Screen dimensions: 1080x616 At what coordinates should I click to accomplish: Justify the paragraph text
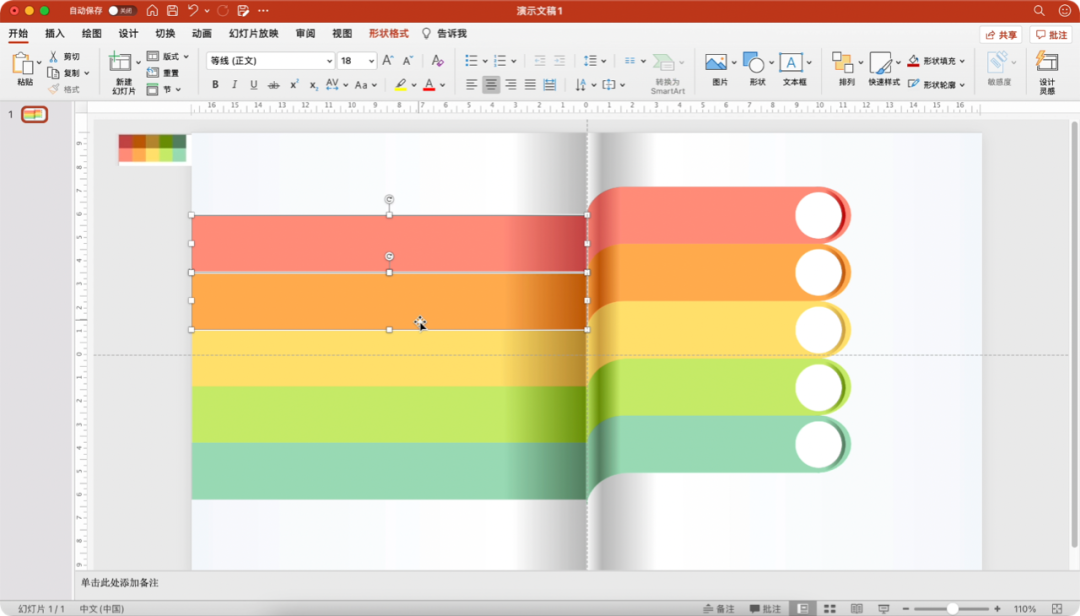point(530,85)
